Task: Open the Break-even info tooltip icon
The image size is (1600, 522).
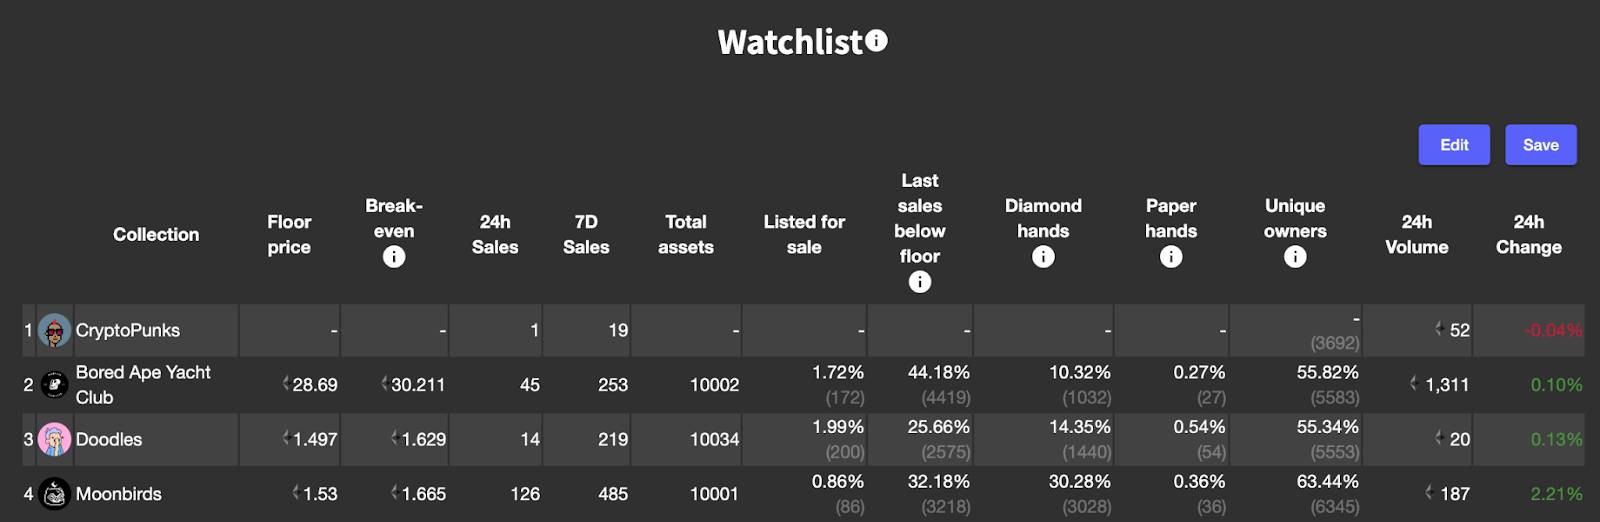Action: [394, 257]
